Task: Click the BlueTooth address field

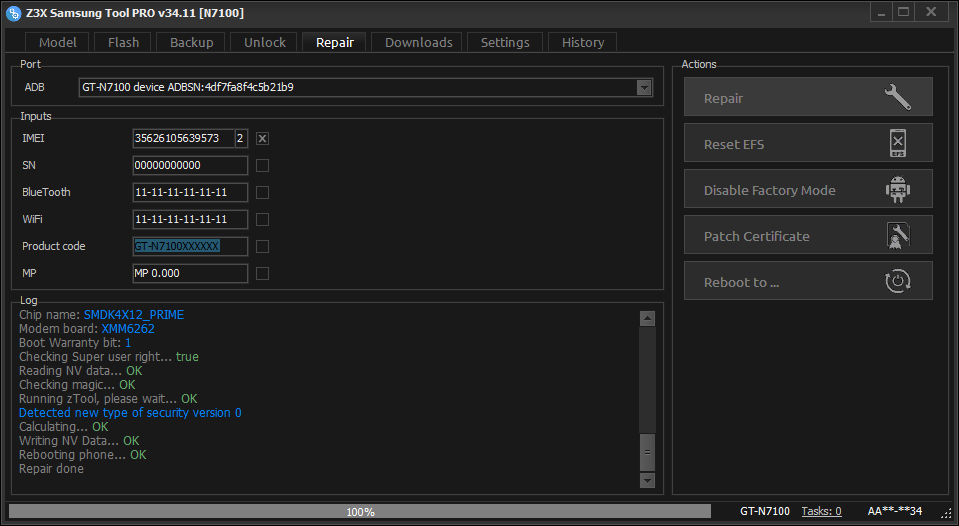Action: (x=190, y=192)
